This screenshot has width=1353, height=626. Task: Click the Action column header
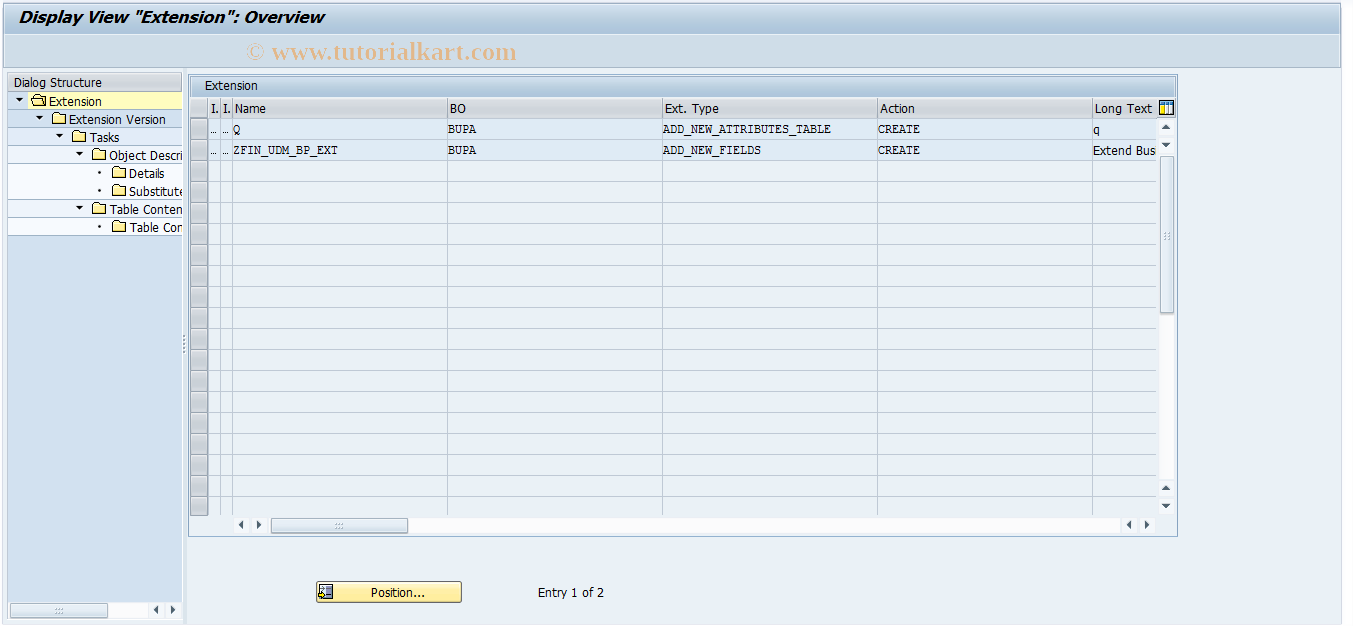(x=985, y=108)
